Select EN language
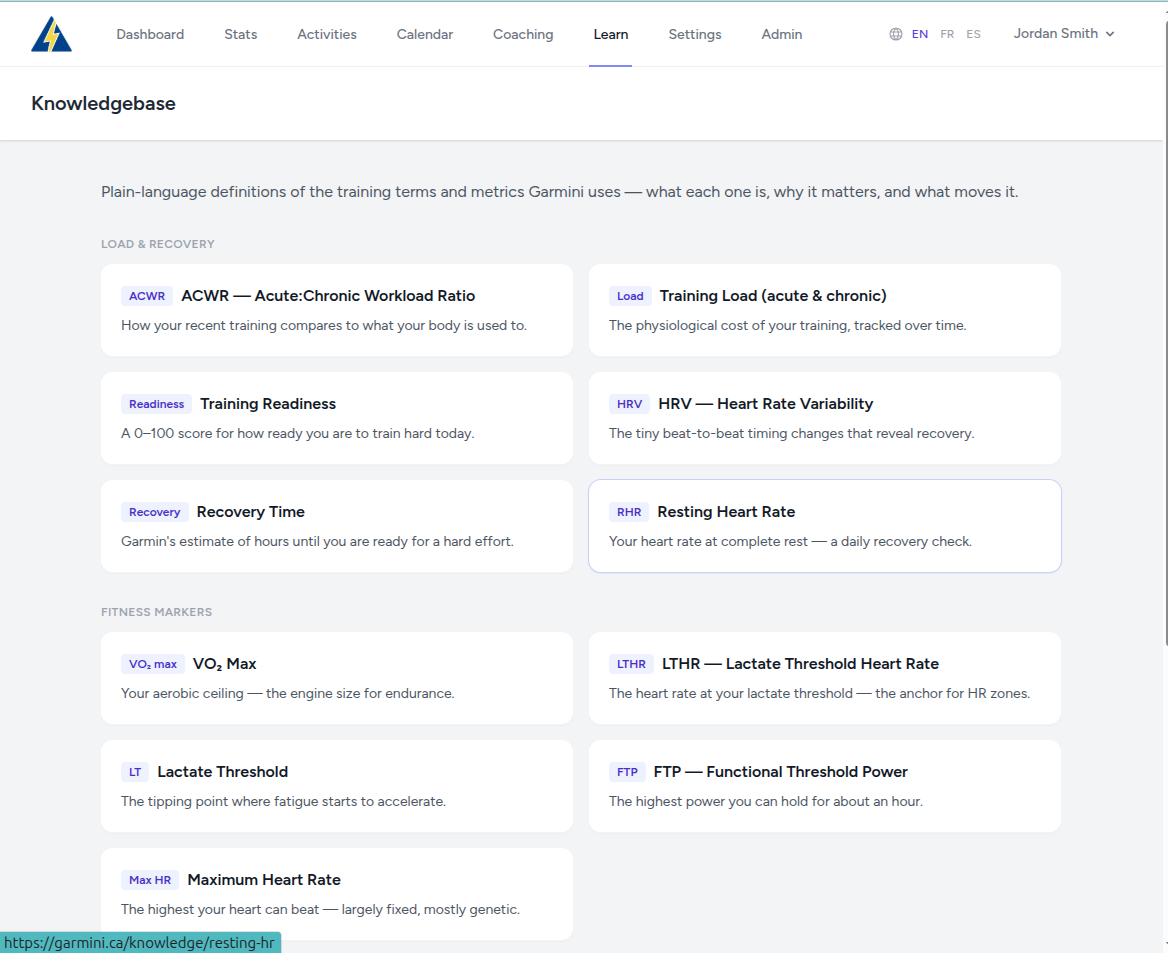 [920, 34]
